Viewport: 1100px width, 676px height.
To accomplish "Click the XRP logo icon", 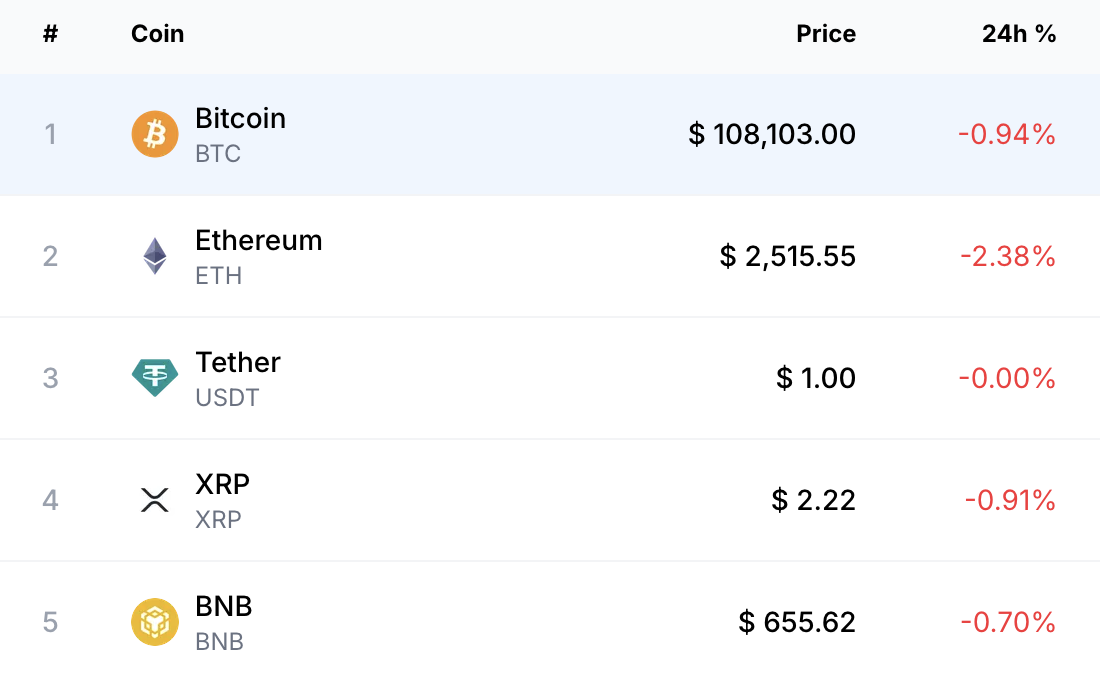I will [155, 500].
